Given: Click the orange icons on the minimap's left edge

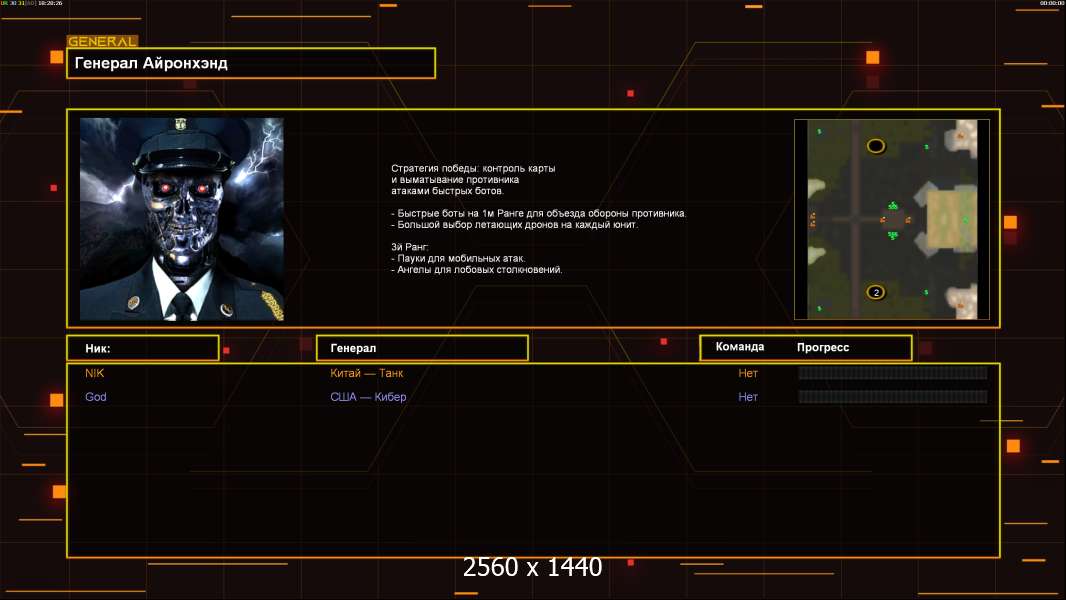Looking at the screenshot, I should tap(812, 219).
